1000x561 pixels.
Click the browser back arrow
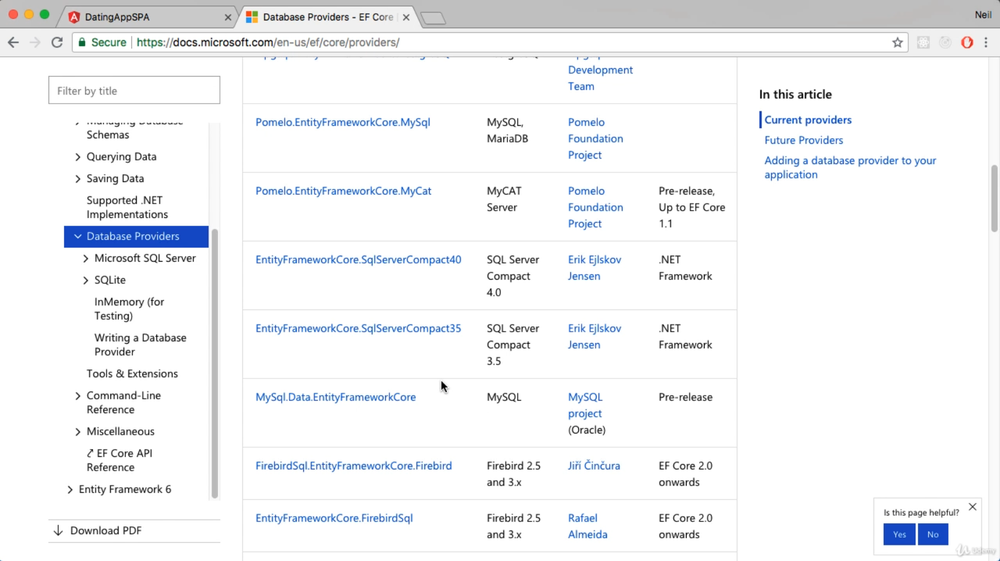pyautogui.click(x=13, y=43)
